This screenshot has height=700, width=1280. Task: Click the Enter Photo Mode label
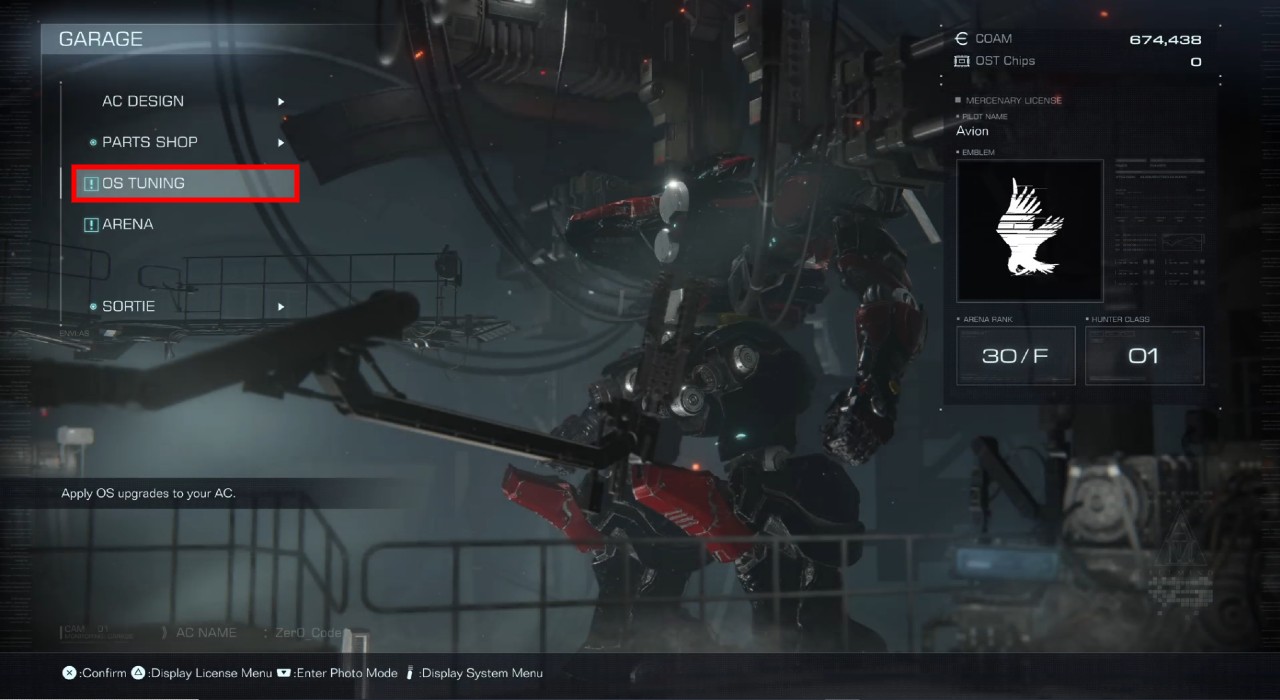(346, 673)
